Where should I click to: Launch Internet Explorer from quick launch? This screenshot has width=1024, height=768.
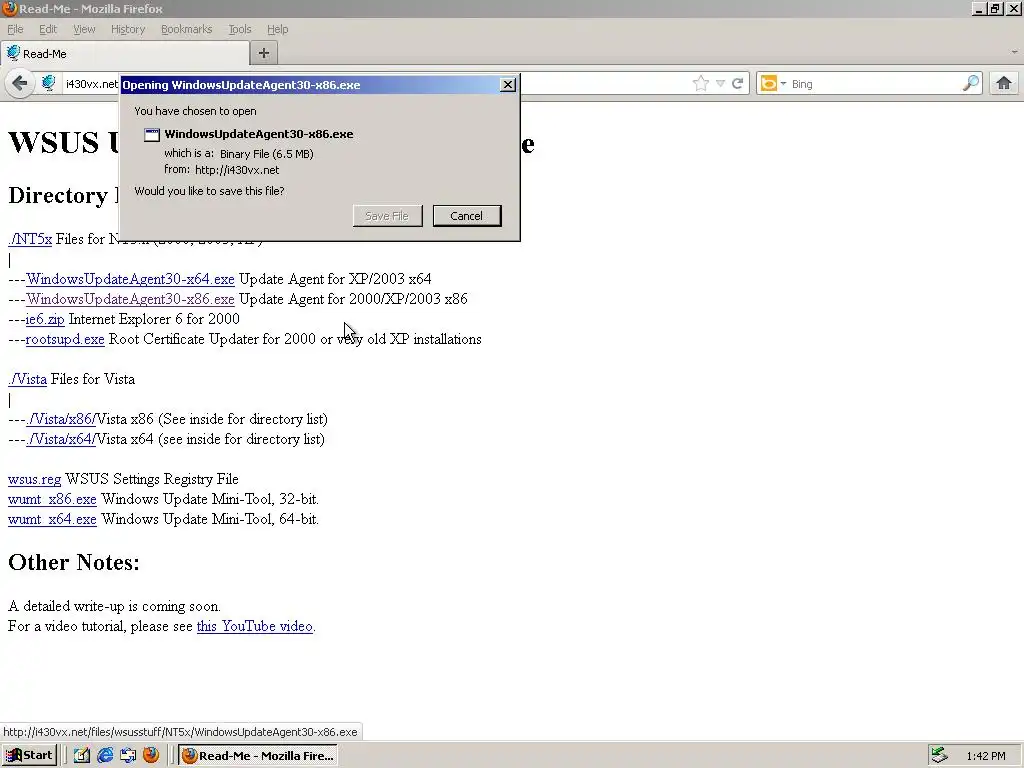click(104, 756)
